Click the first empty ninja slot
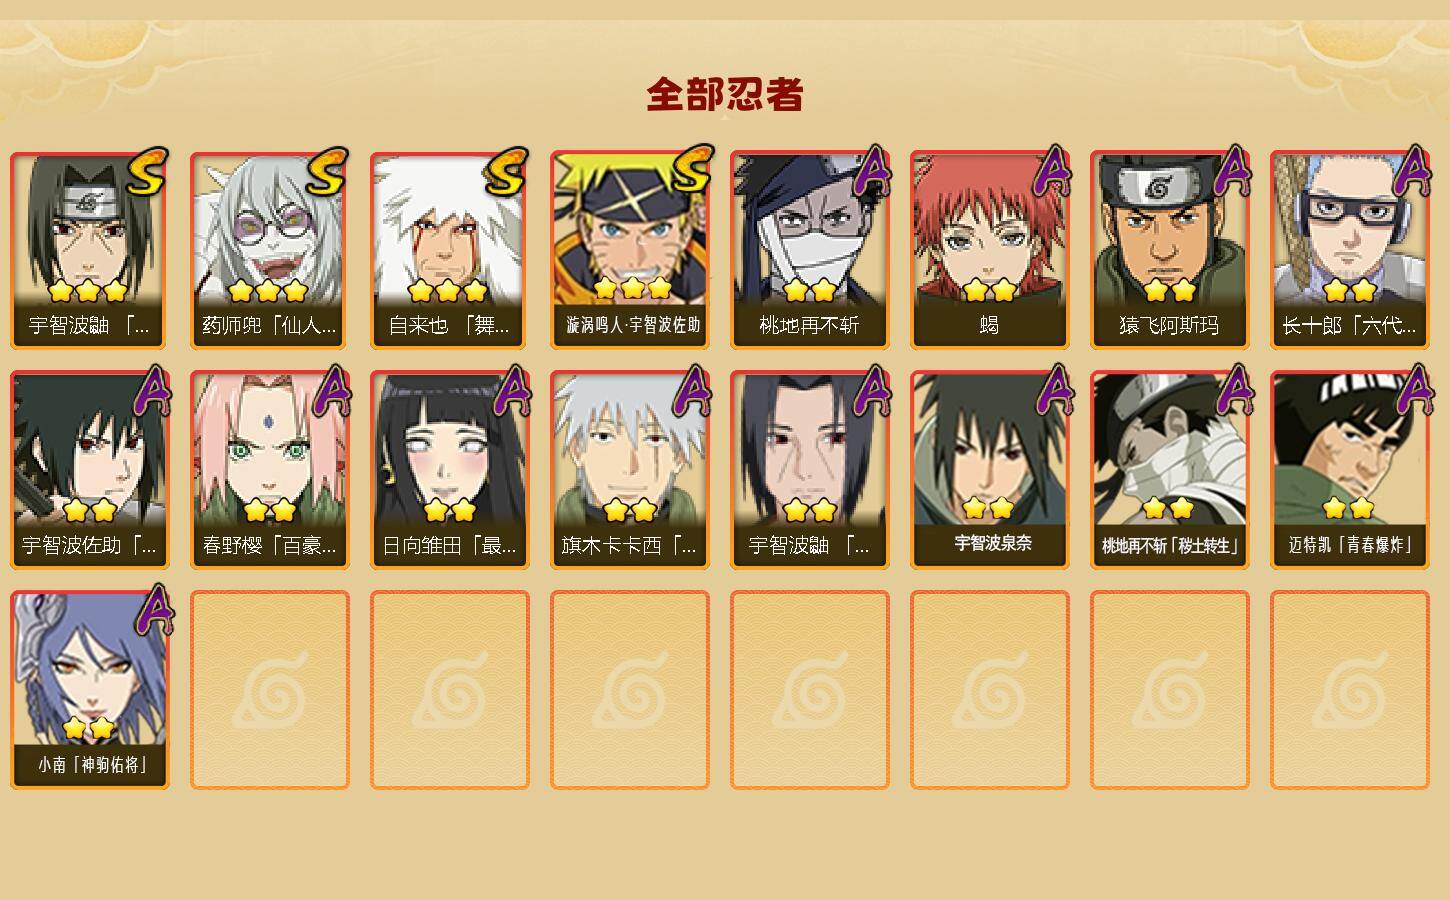Image resolution: width=1450 pixels, height=900 pixels. tap(269, 690)
